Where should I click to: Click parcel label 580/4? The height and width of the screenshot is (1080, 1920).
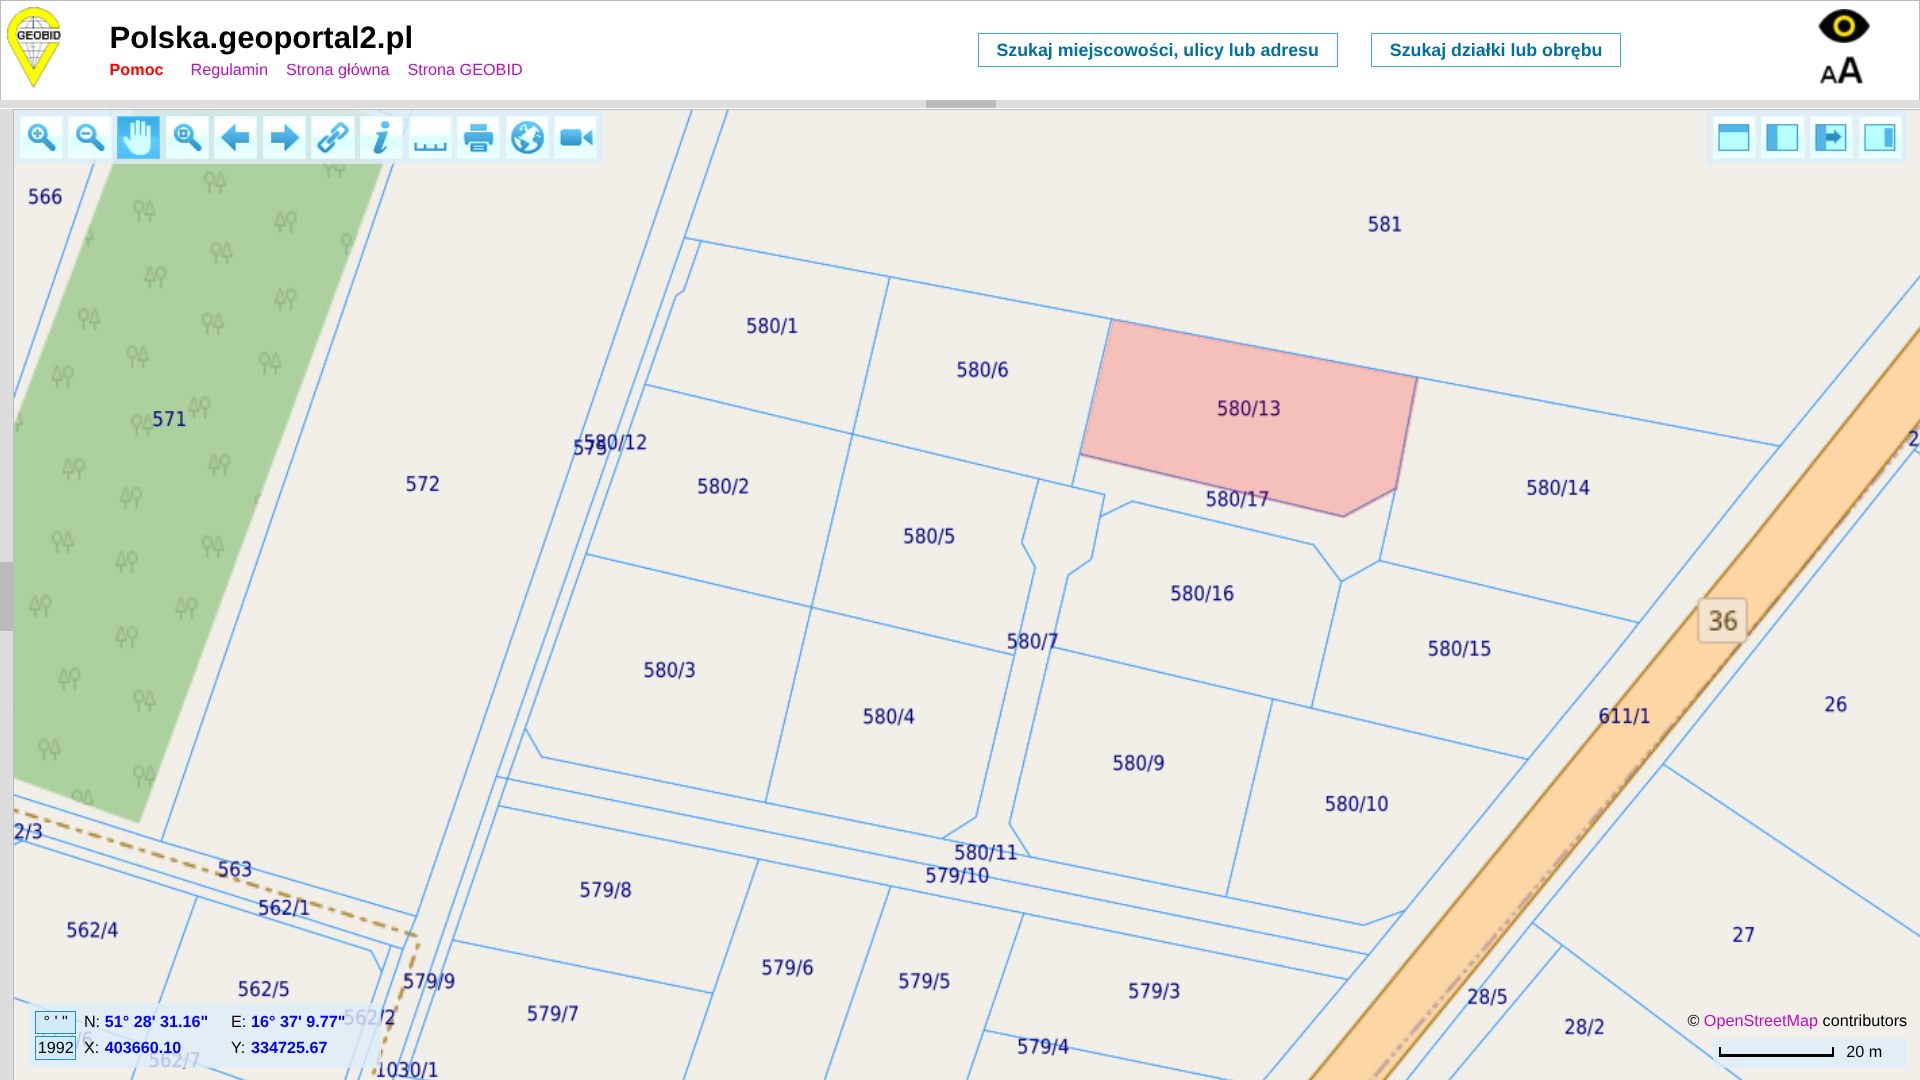[888, 717]
